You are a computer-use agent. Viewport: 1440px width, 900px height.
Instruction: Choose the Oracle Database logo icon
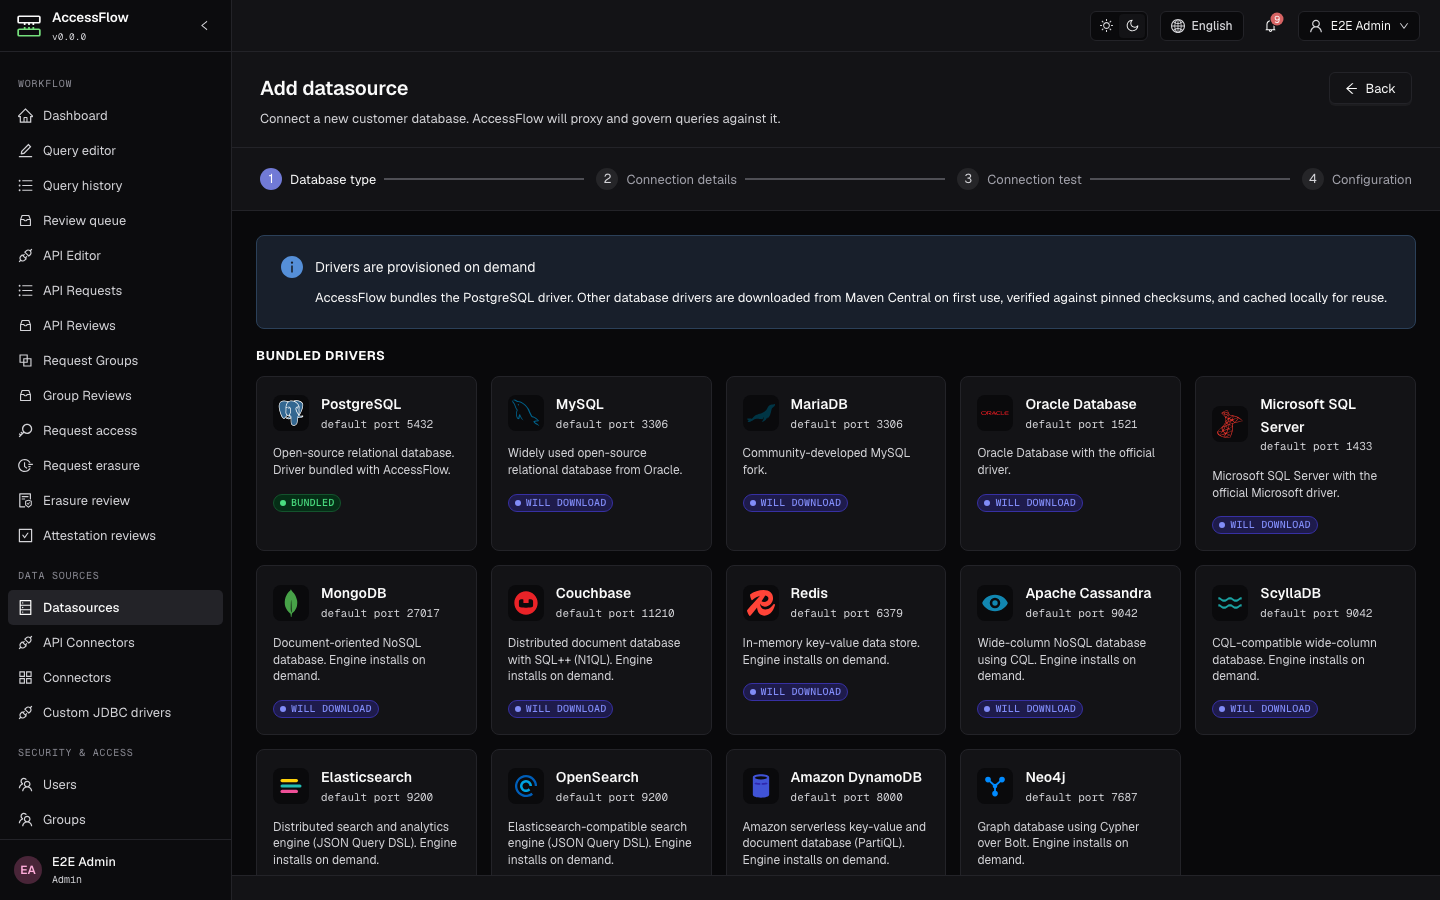click(995, 413)
